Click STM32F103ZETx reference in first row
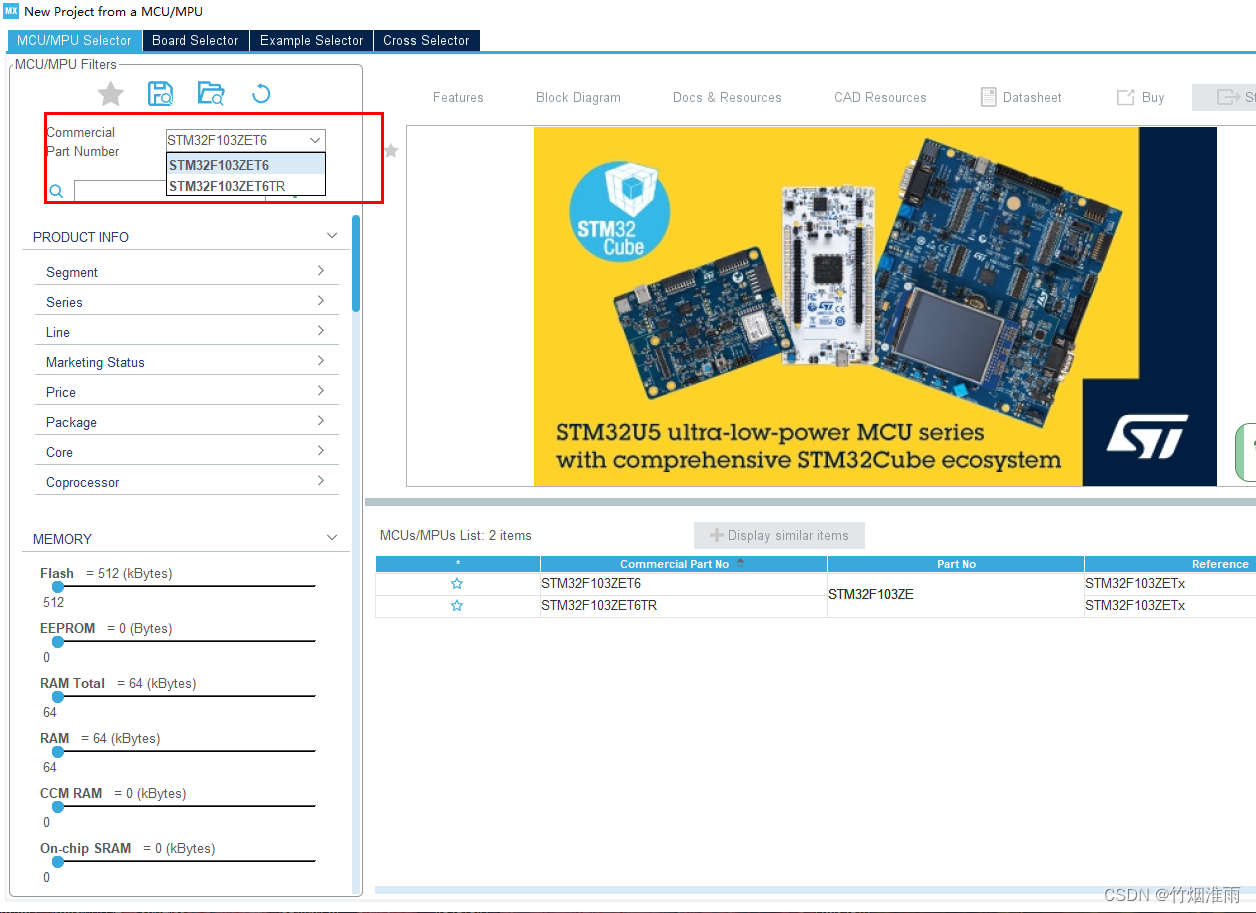The image size is (1256, 913). (x=1170, y=583)
